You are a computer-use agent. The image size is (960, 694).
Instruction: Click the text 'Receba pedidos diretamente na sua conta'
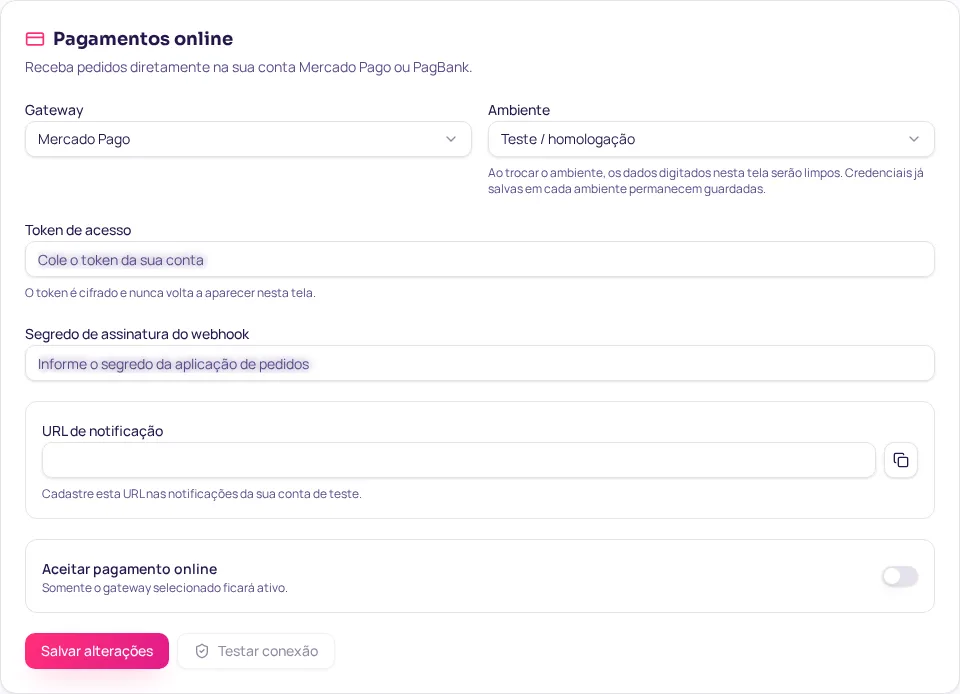point(160,67)
